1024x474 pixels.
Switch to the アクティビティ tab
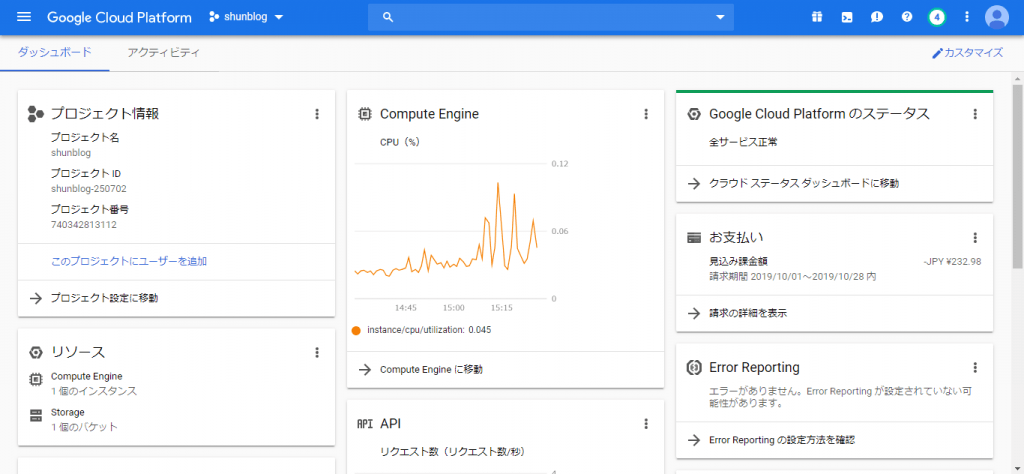pos(164,53)
